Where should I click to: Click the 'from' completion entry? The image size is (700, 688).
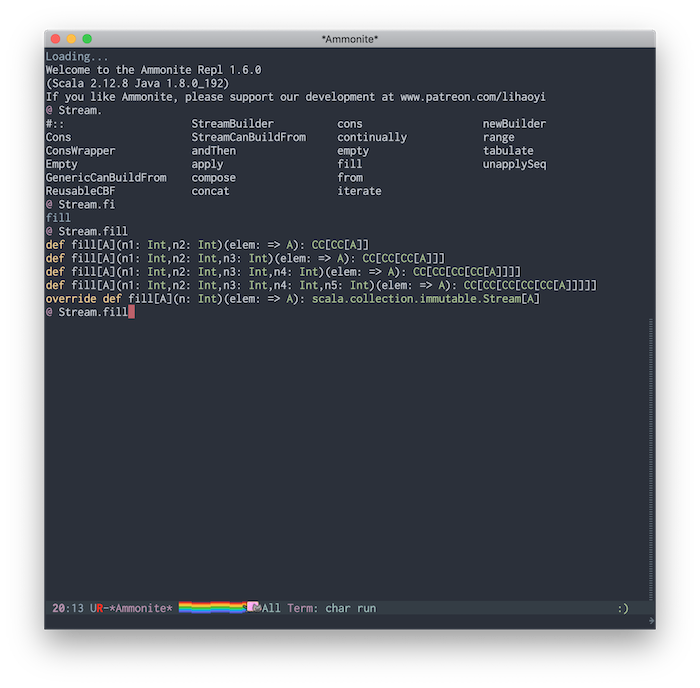(x=350, y=177)
